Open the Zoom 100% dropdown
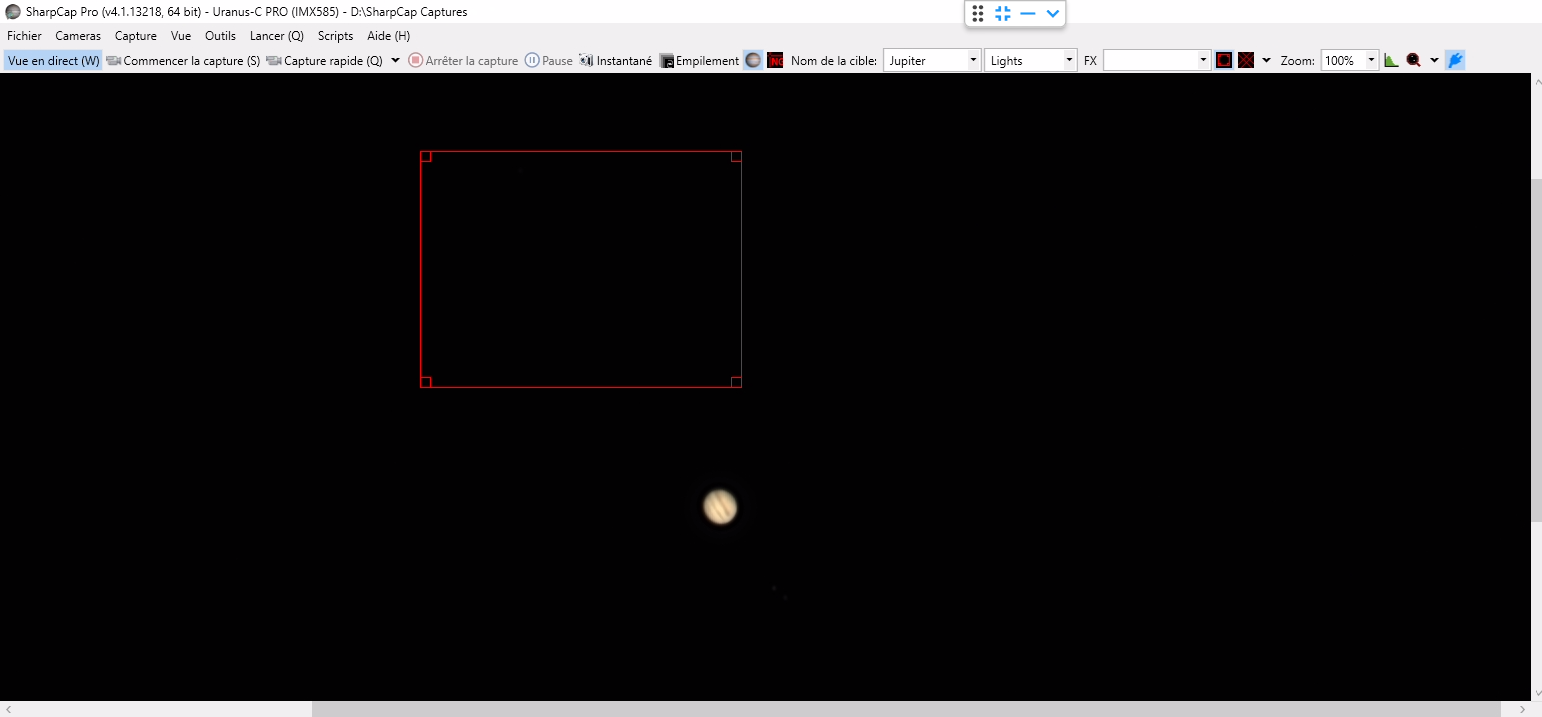The width and height of the screenshot is (1542, 717). click(x=1350, y=60)
